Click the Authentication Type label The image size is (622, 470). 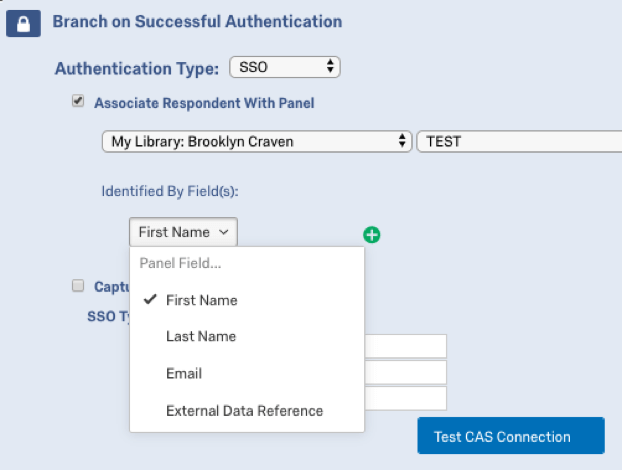(x=136, y=69)
